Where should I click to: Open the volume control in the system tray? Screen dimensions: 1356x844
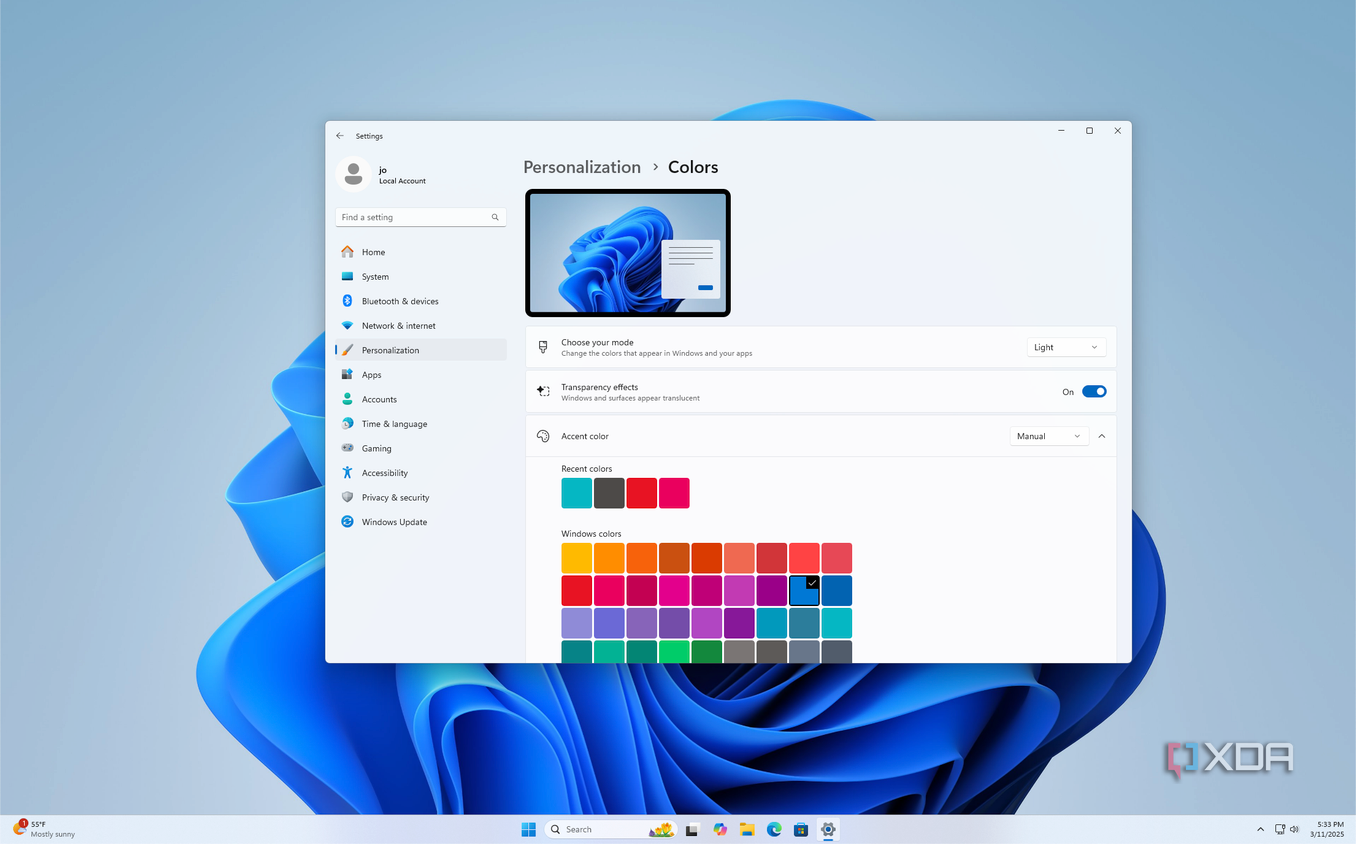pos(1295,829)
